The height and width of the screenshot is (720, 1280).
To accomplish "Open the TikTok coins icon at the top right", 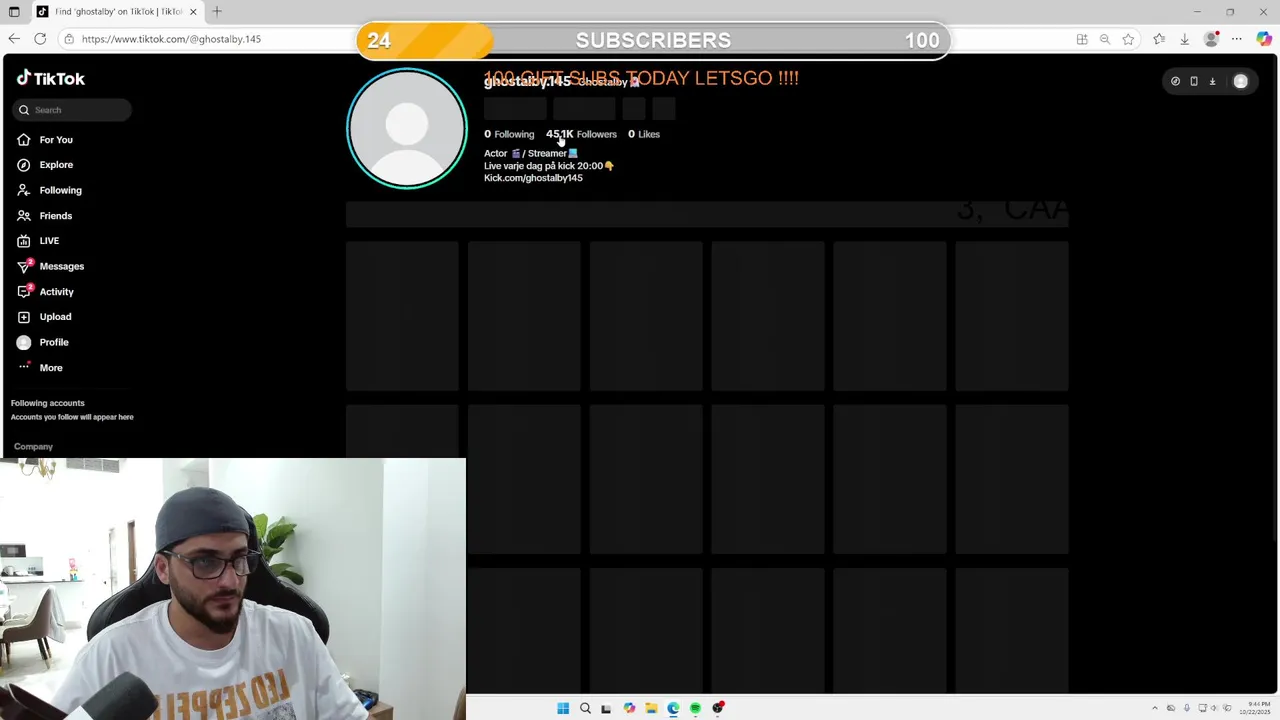I will click(x=1175, y=82).
